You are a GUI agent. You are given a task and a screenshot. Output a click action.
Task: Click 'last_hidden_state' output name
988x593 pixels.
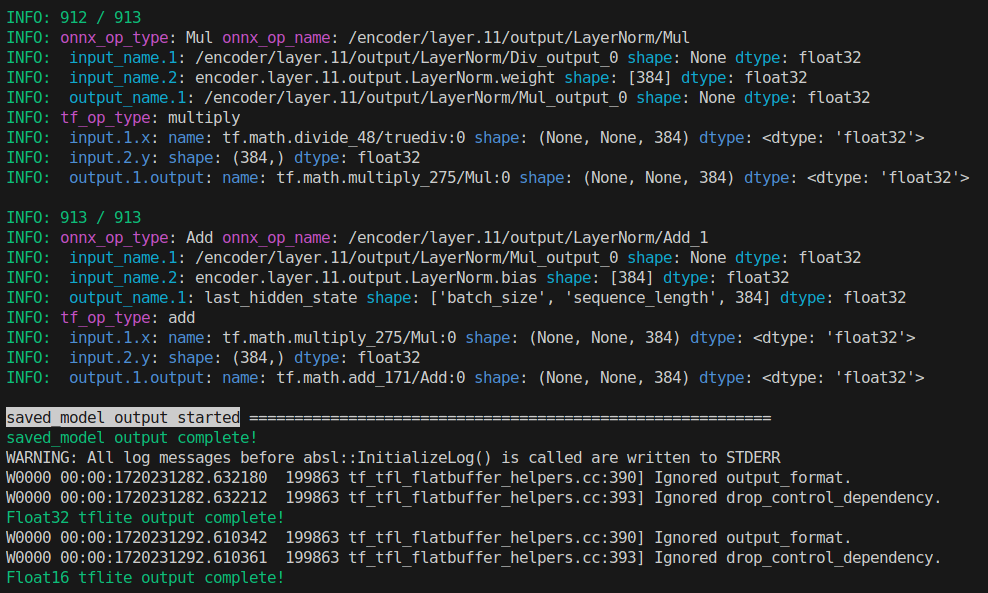(281, 297)
